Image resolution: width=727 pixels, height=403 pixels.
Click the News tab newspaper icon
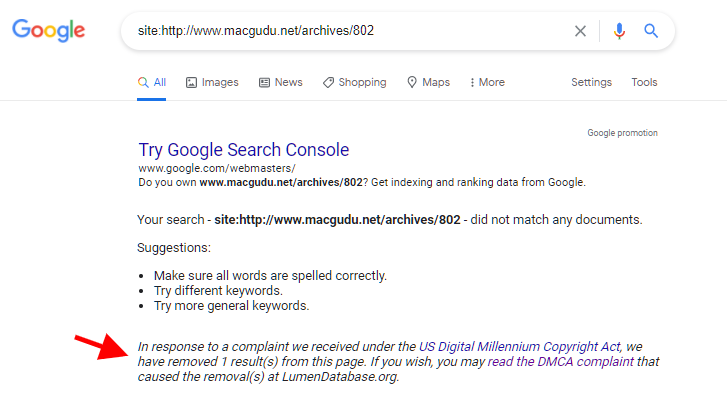point(264,83)
